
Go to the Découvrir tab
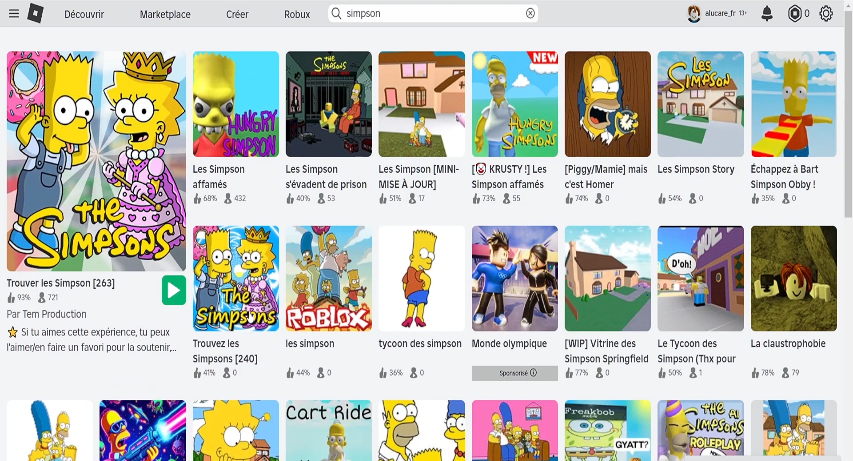[x=84, y=14]
